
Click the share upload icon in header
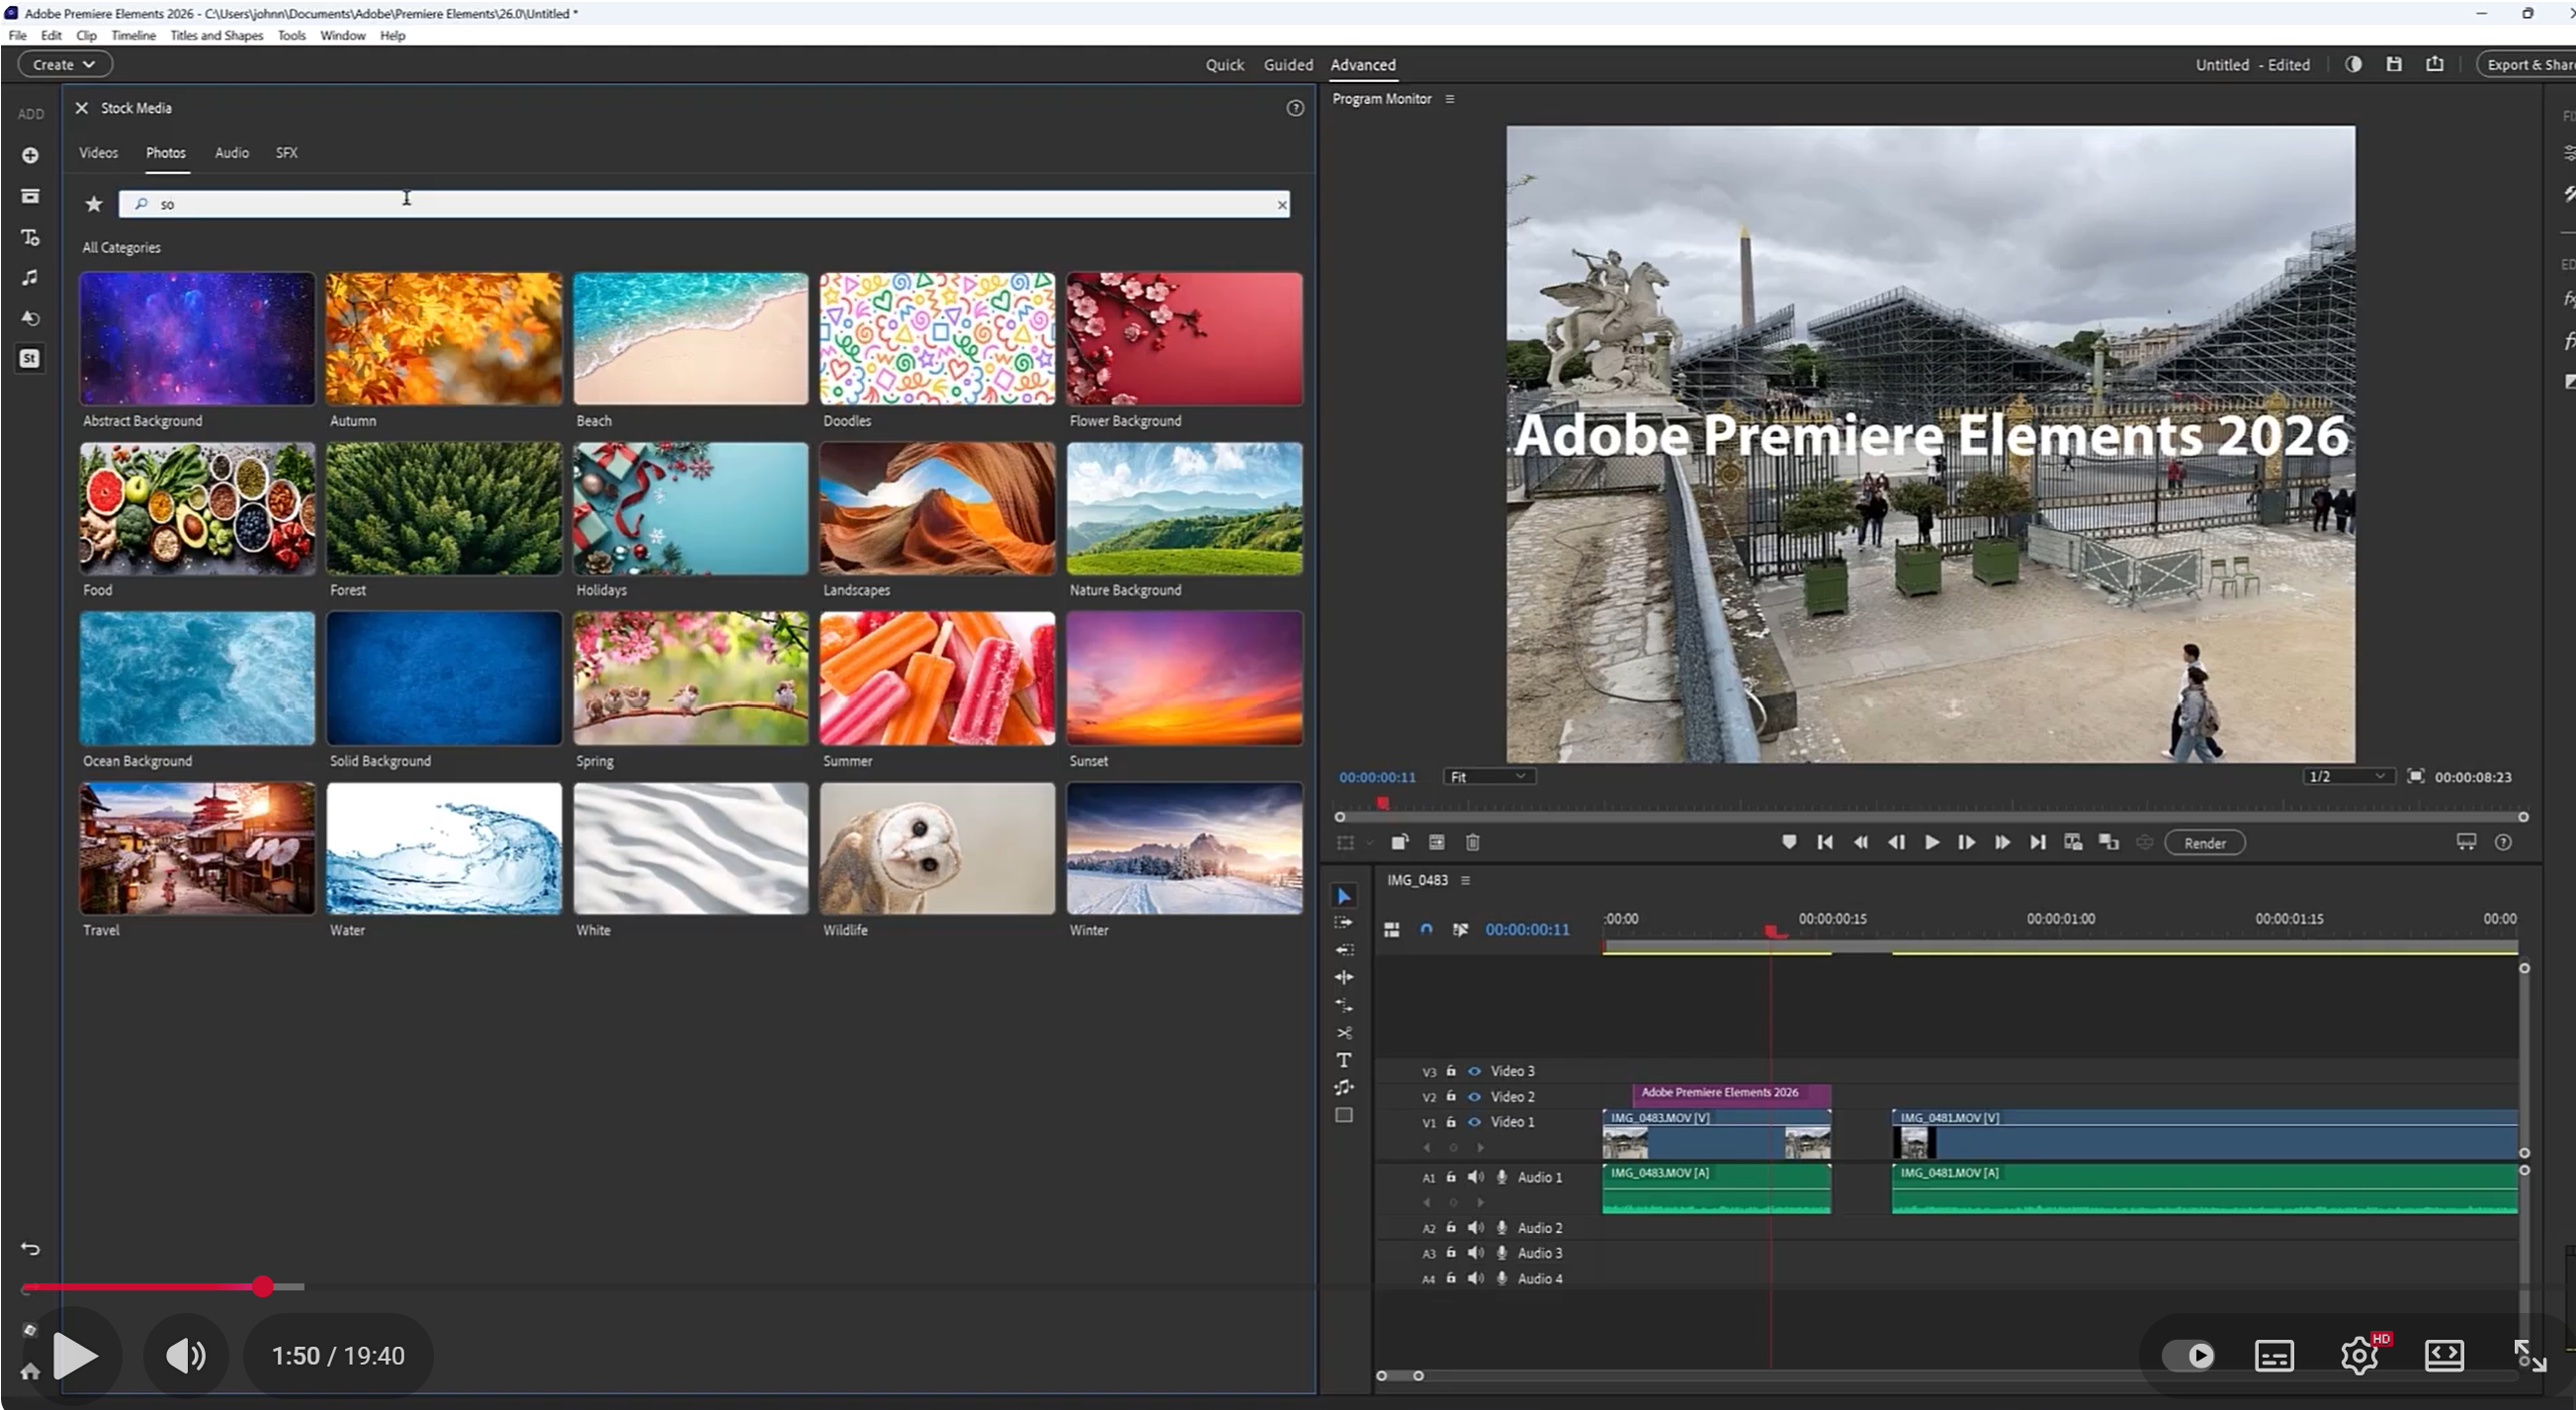2435,64
